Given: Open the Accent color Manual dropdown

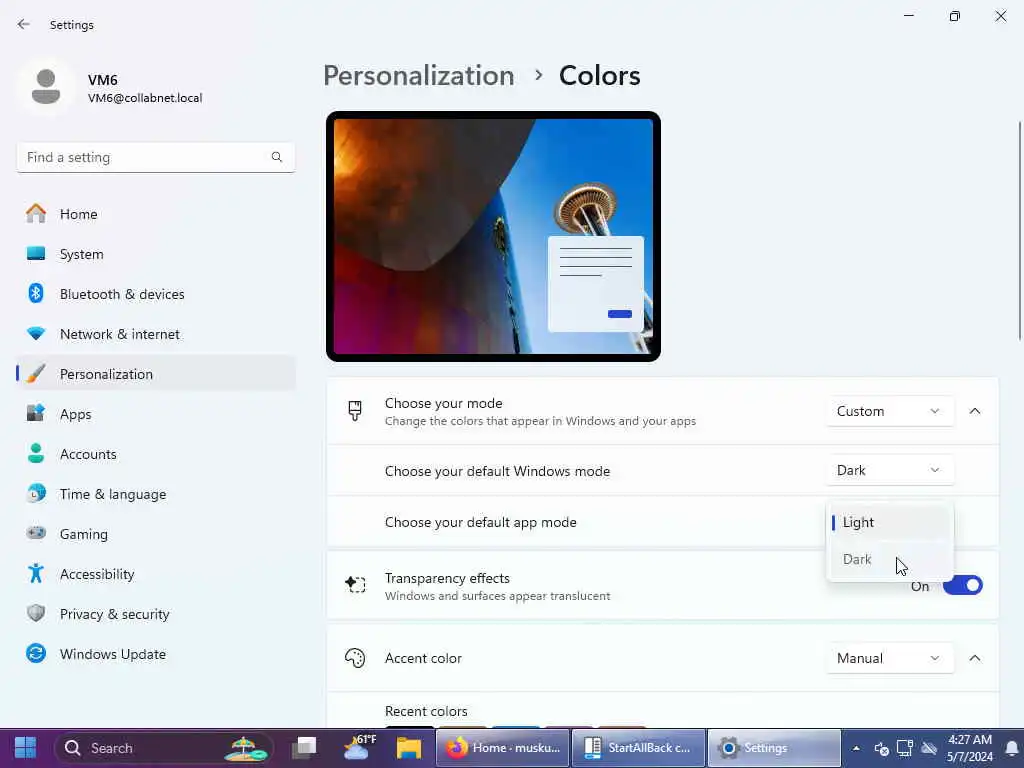Looking at the screenshot, I should pos(889,658).
